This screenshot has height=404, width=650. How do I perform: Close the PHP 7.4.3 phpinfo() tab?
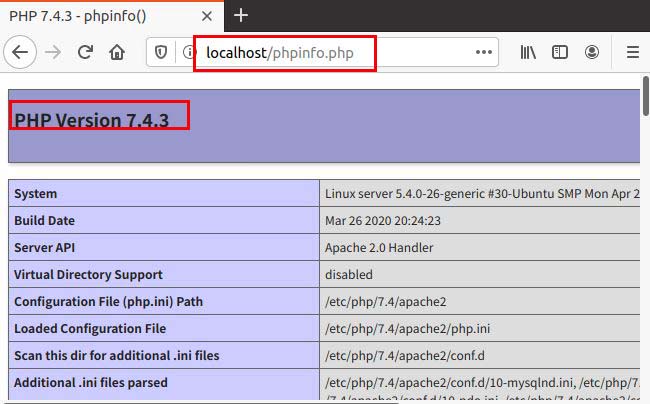click(x=207, y=16)
